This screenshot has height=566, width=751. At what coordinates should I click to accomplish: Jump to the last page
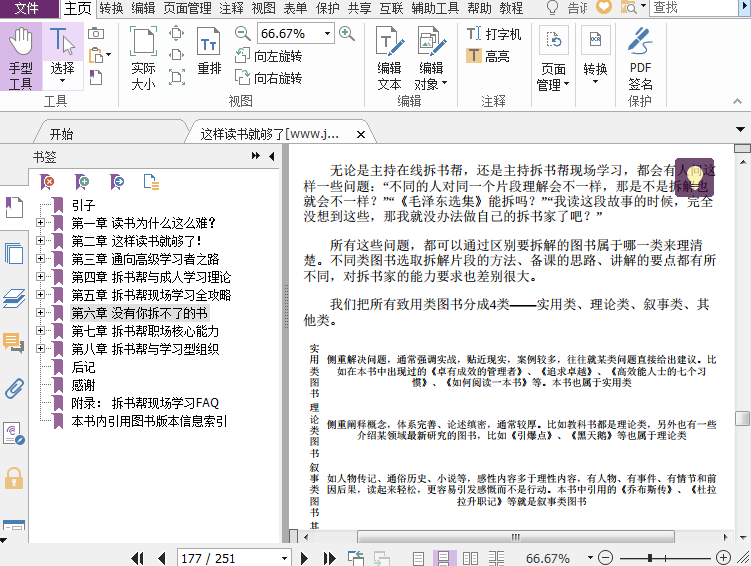point(329,558)
